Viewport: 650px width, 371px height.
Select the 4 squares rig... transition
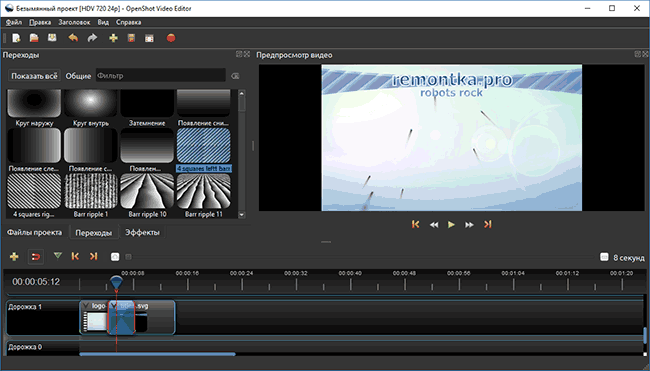34,196
